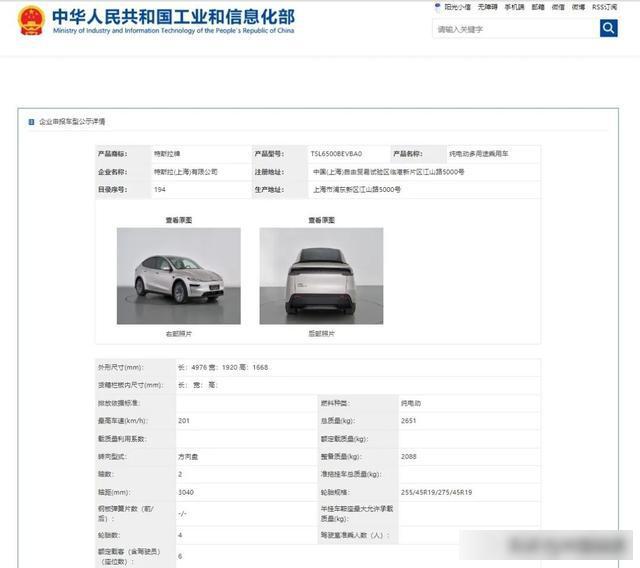640x568 pixels.
Task: Click the caption under the front-right car photo
Action: [179, 333]
